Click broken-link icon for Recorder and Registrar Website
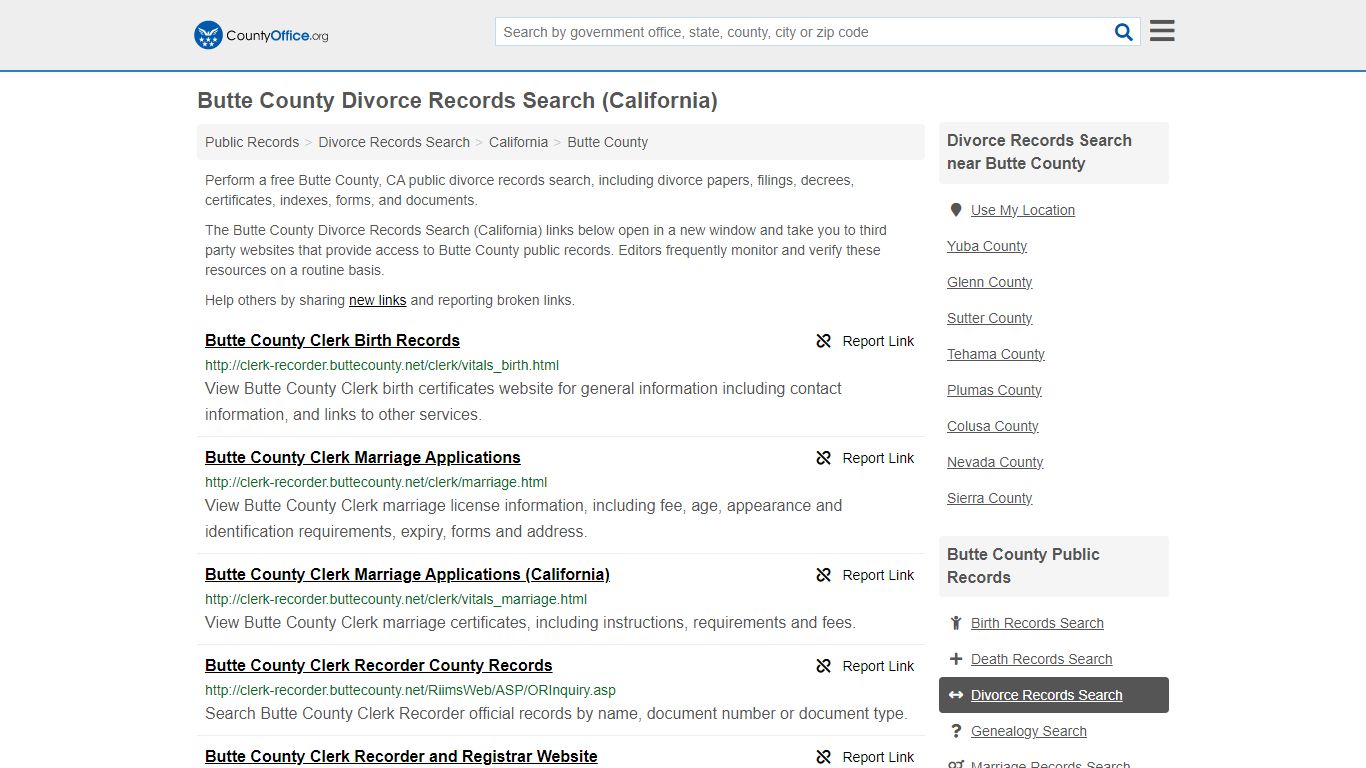1366x768 pixels. tap(824, 757)
